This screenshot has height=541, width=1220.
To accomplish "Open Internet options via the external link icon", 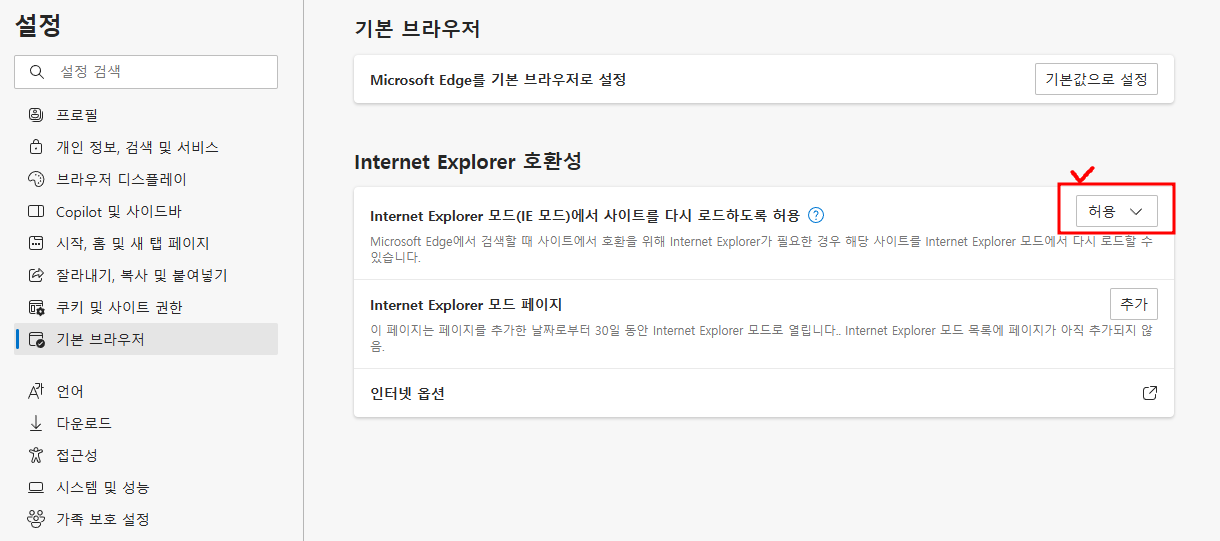I will (1150, 393).
